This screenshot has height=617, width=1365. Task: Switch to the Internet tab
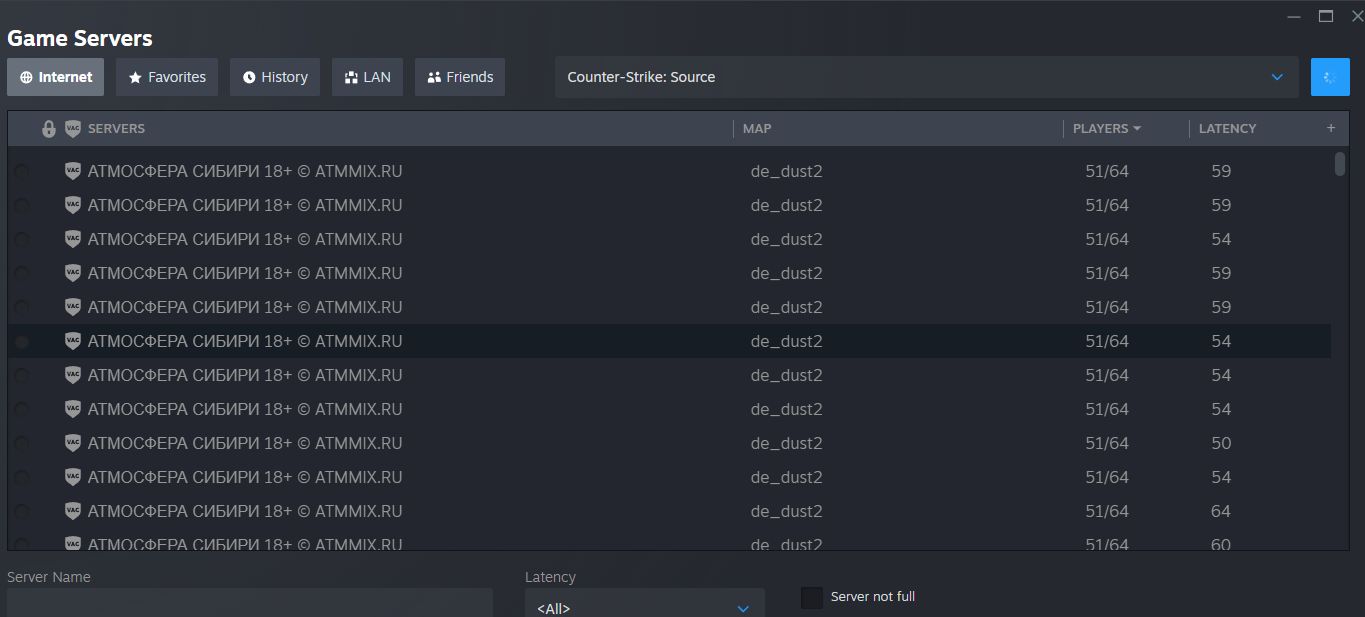55,77
